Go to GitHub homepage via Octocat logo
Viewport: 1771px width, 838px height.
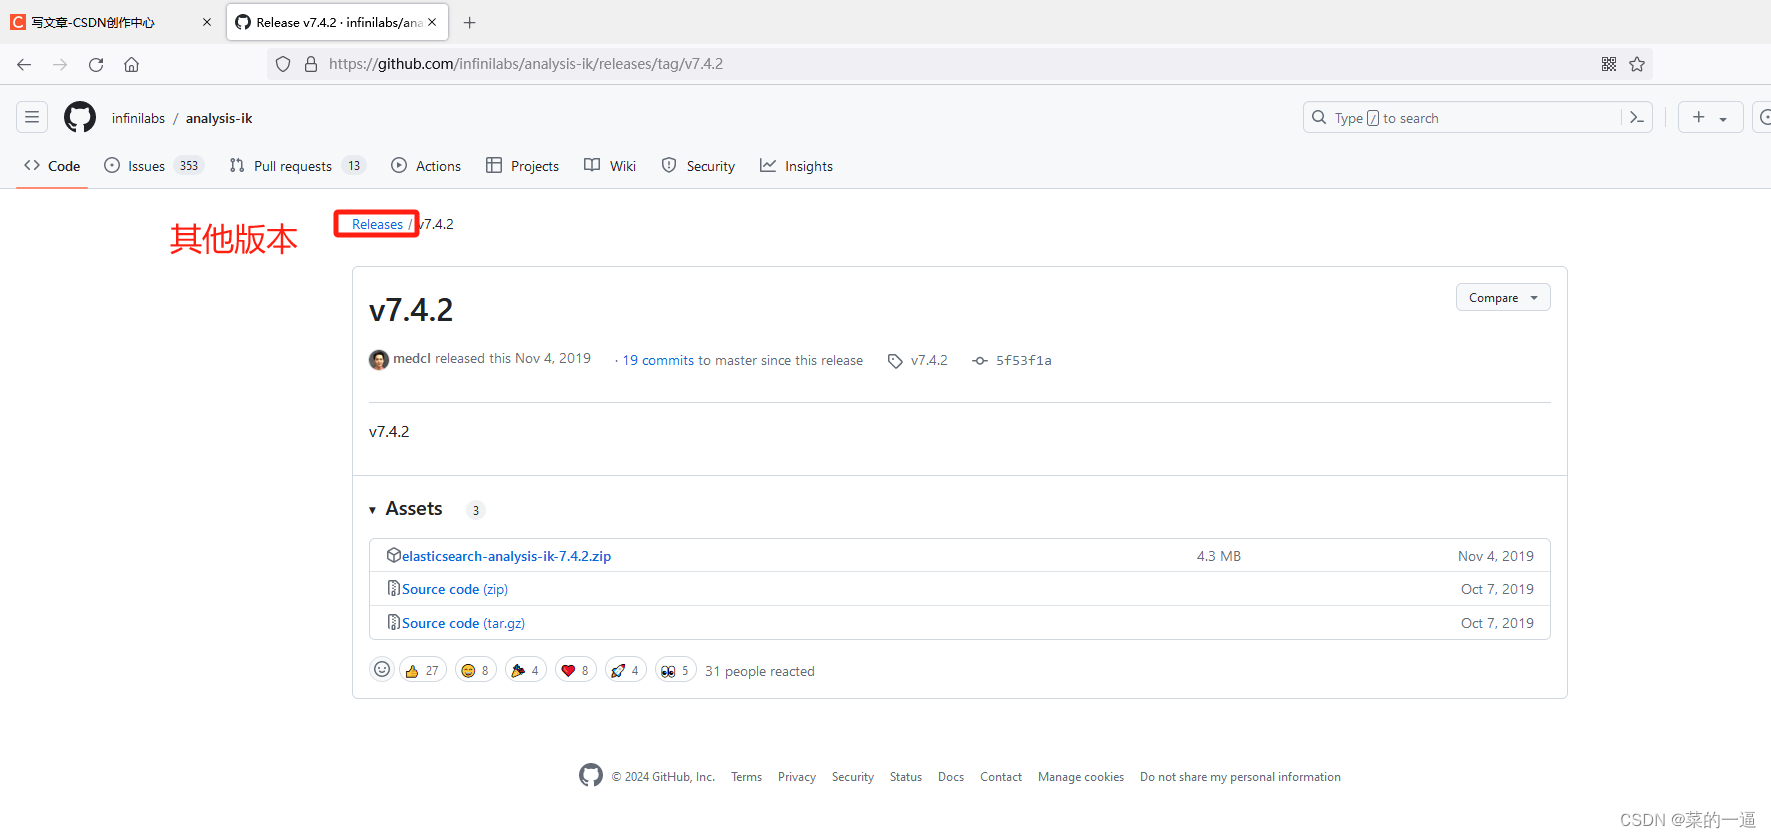(x=80, y=117)
